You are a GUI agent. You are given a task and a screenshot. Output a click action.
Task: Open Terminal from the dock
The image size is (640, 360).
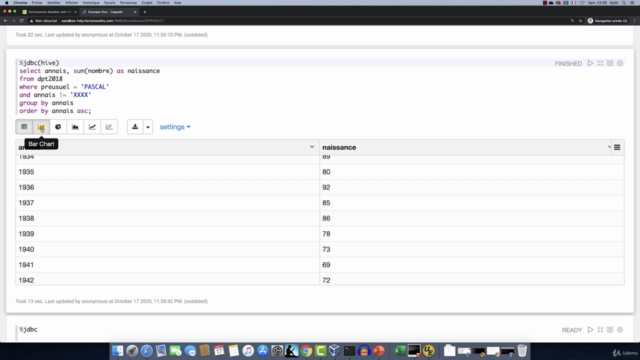[x=349, y=351]
